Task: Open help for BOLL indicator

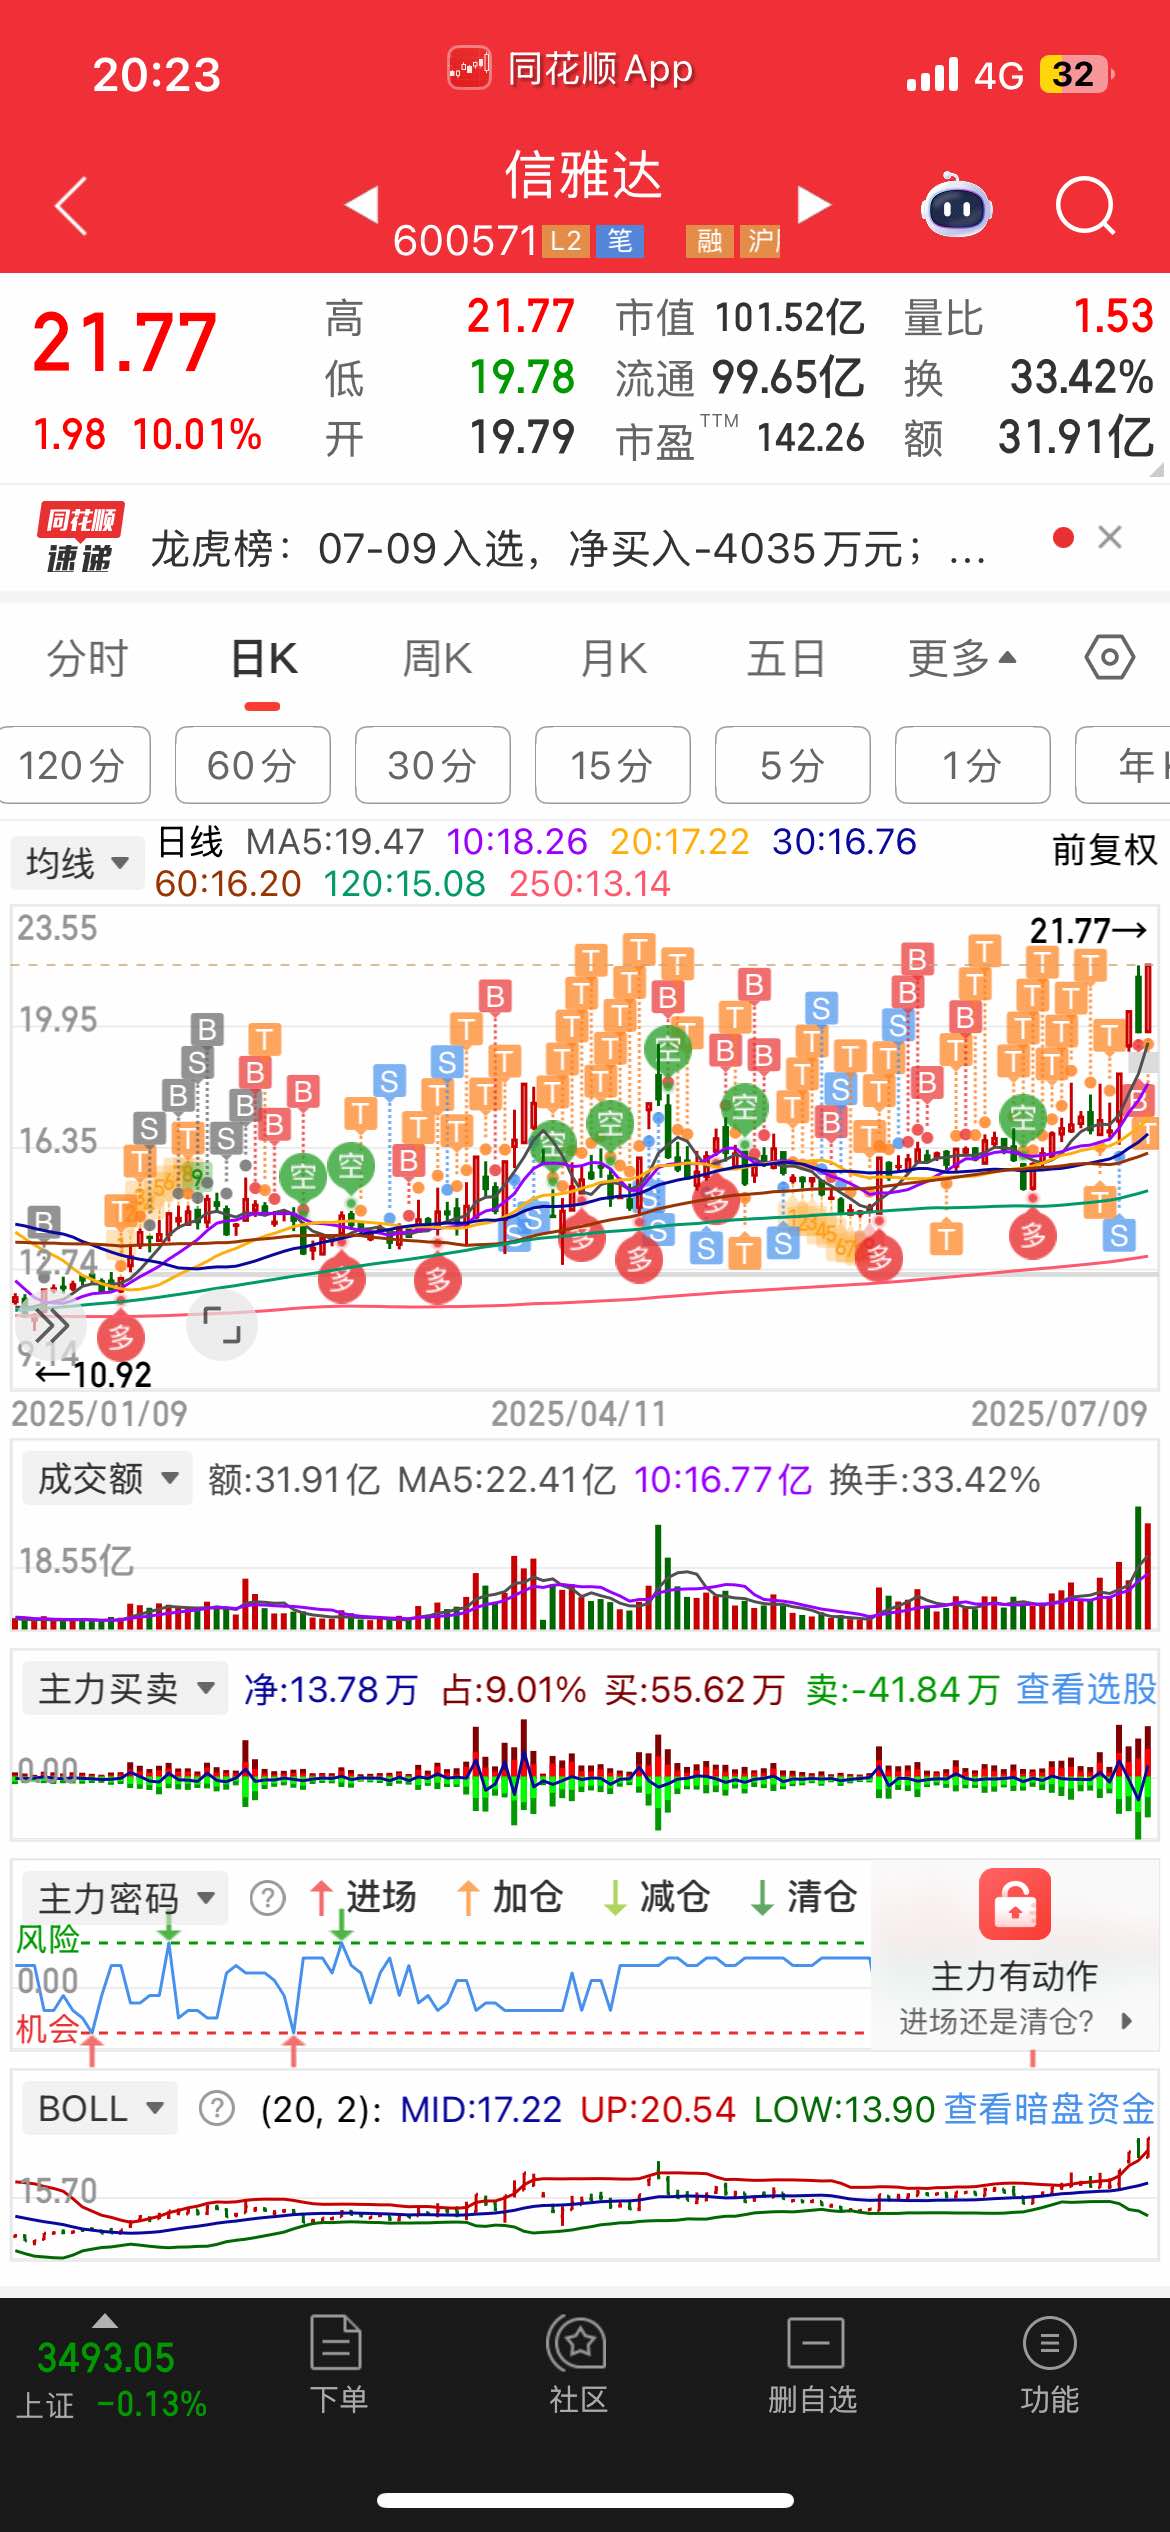Action: pos(217,2109)
